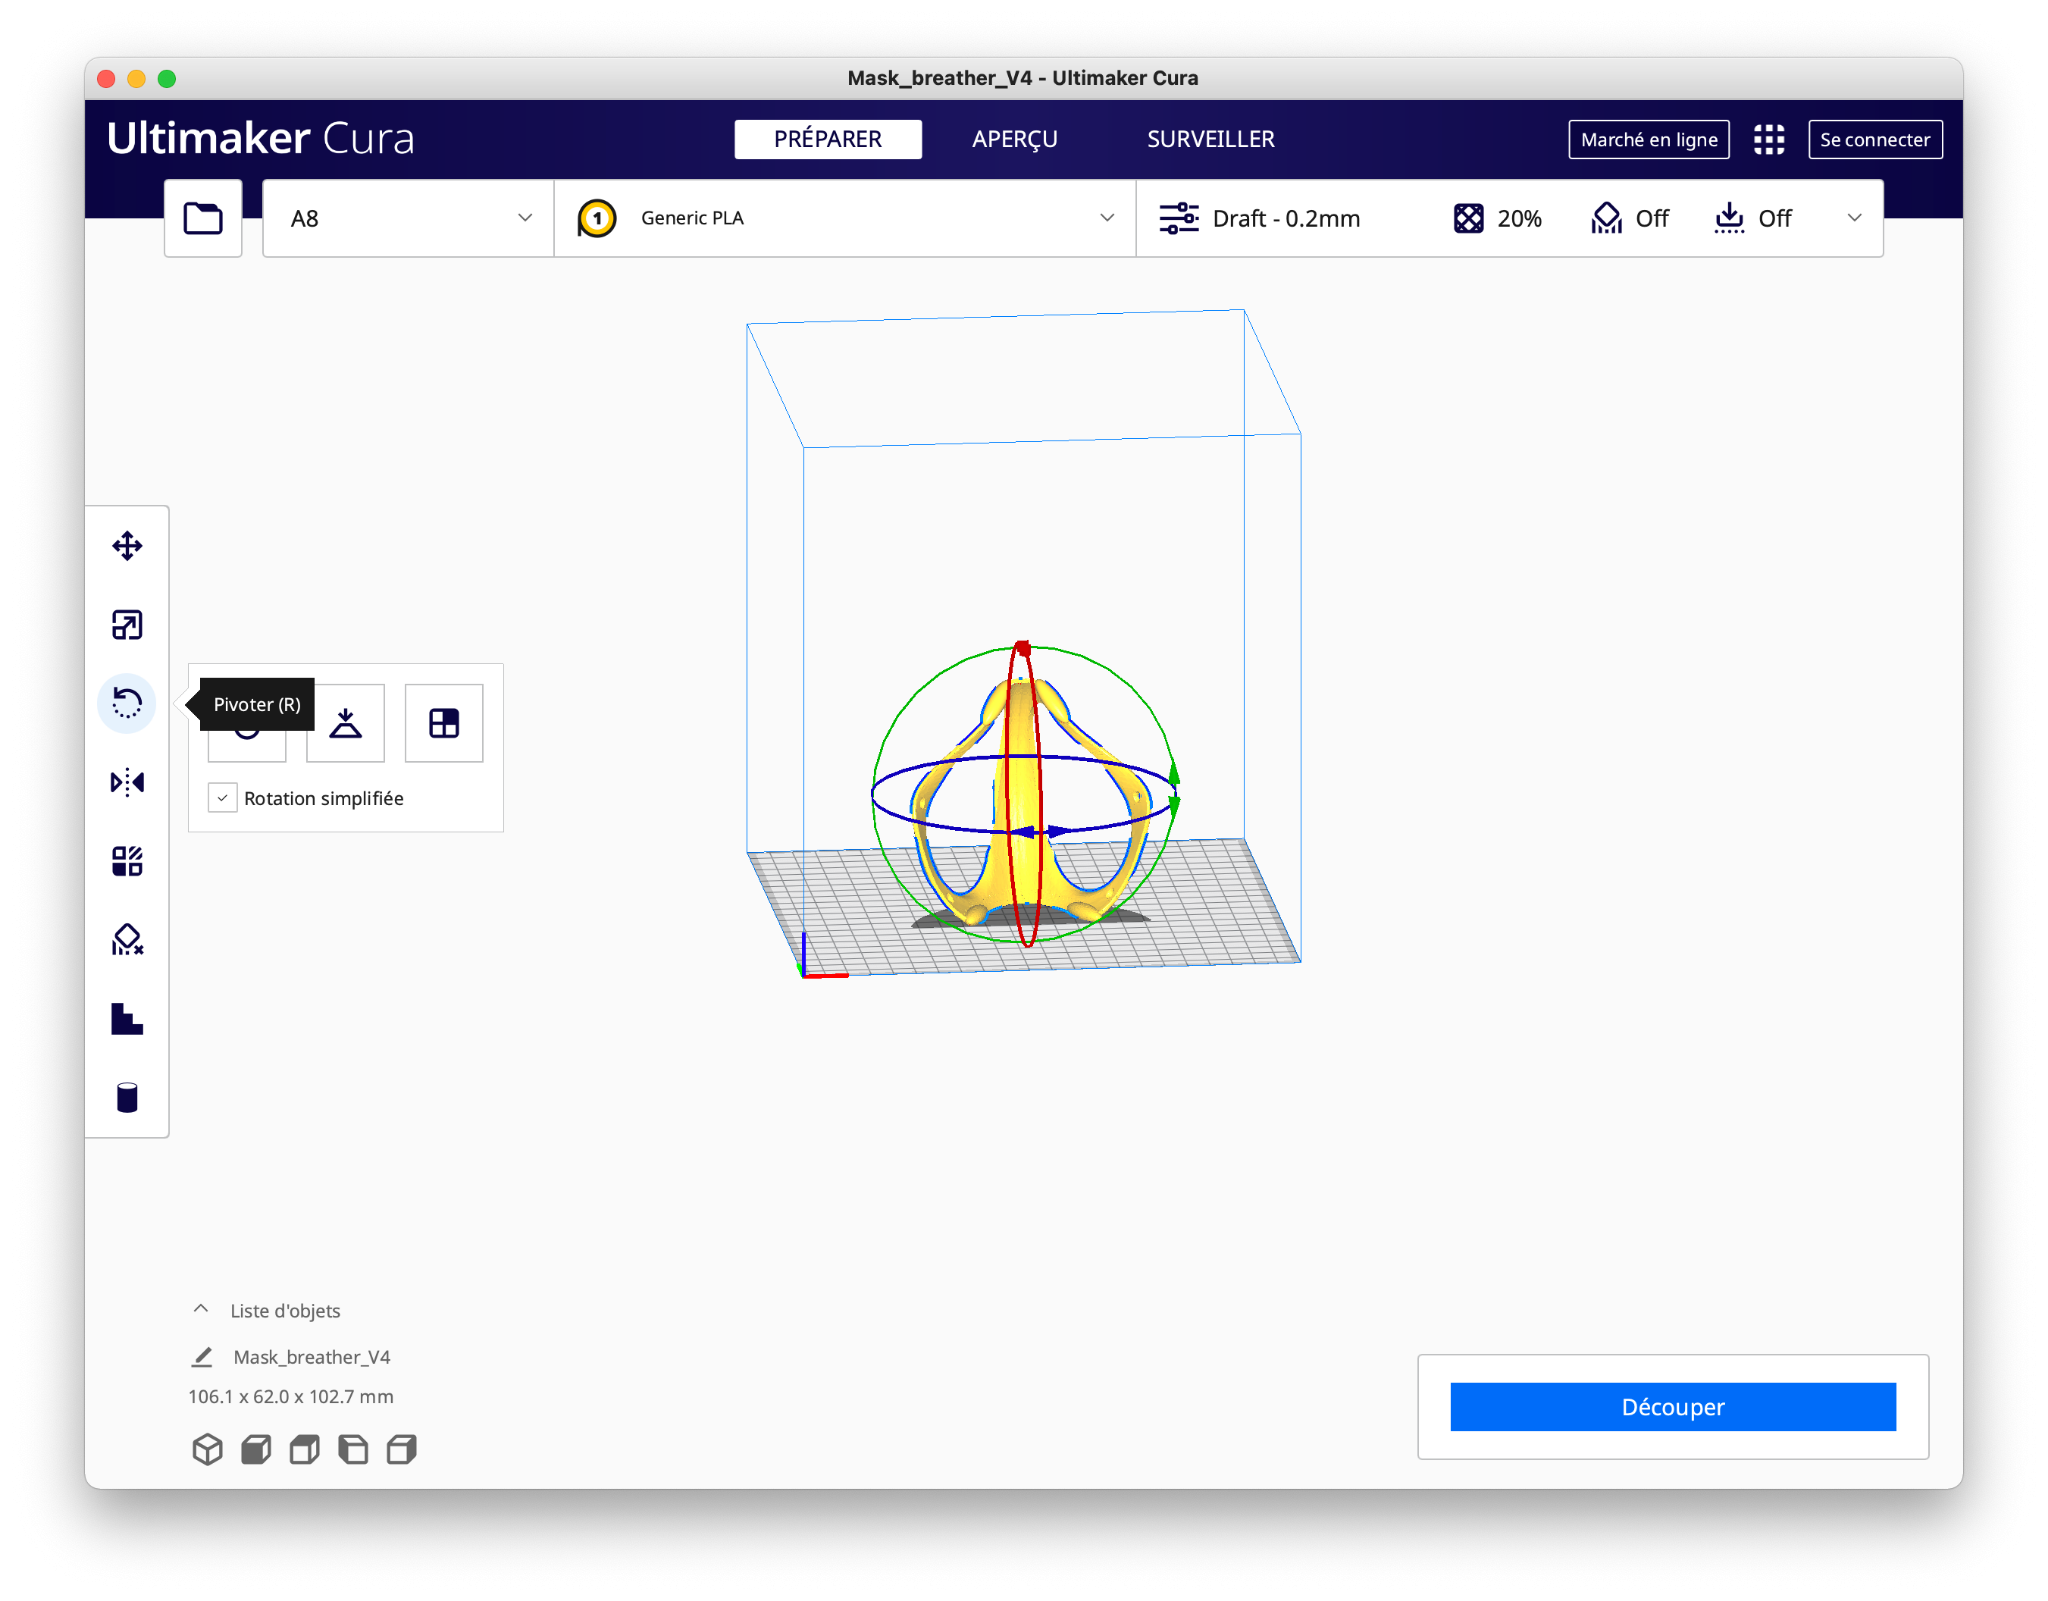Collapse the Liste d'objets section
2048x1601 pixels.
pyautogui.click(x=201, y=1310)
